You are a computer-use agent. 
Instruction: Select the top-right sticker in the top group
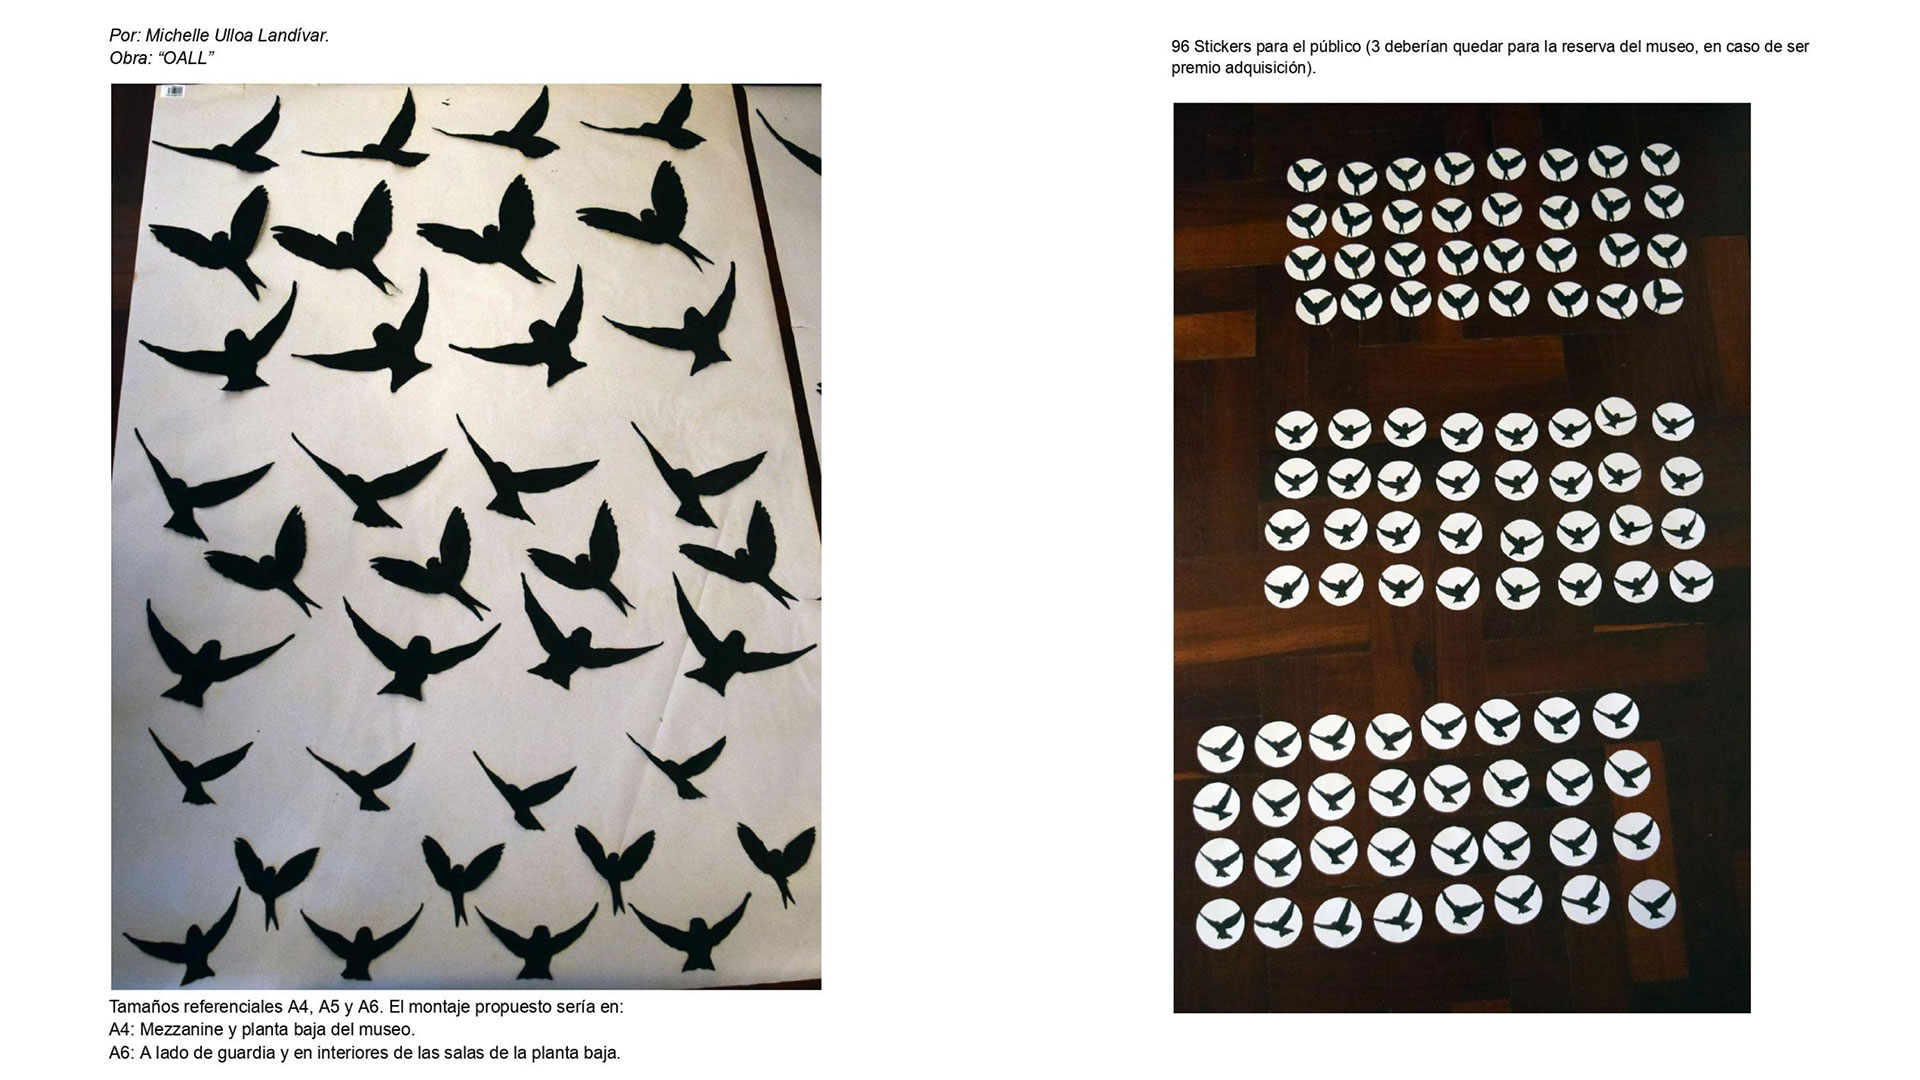pos(1660,159)
